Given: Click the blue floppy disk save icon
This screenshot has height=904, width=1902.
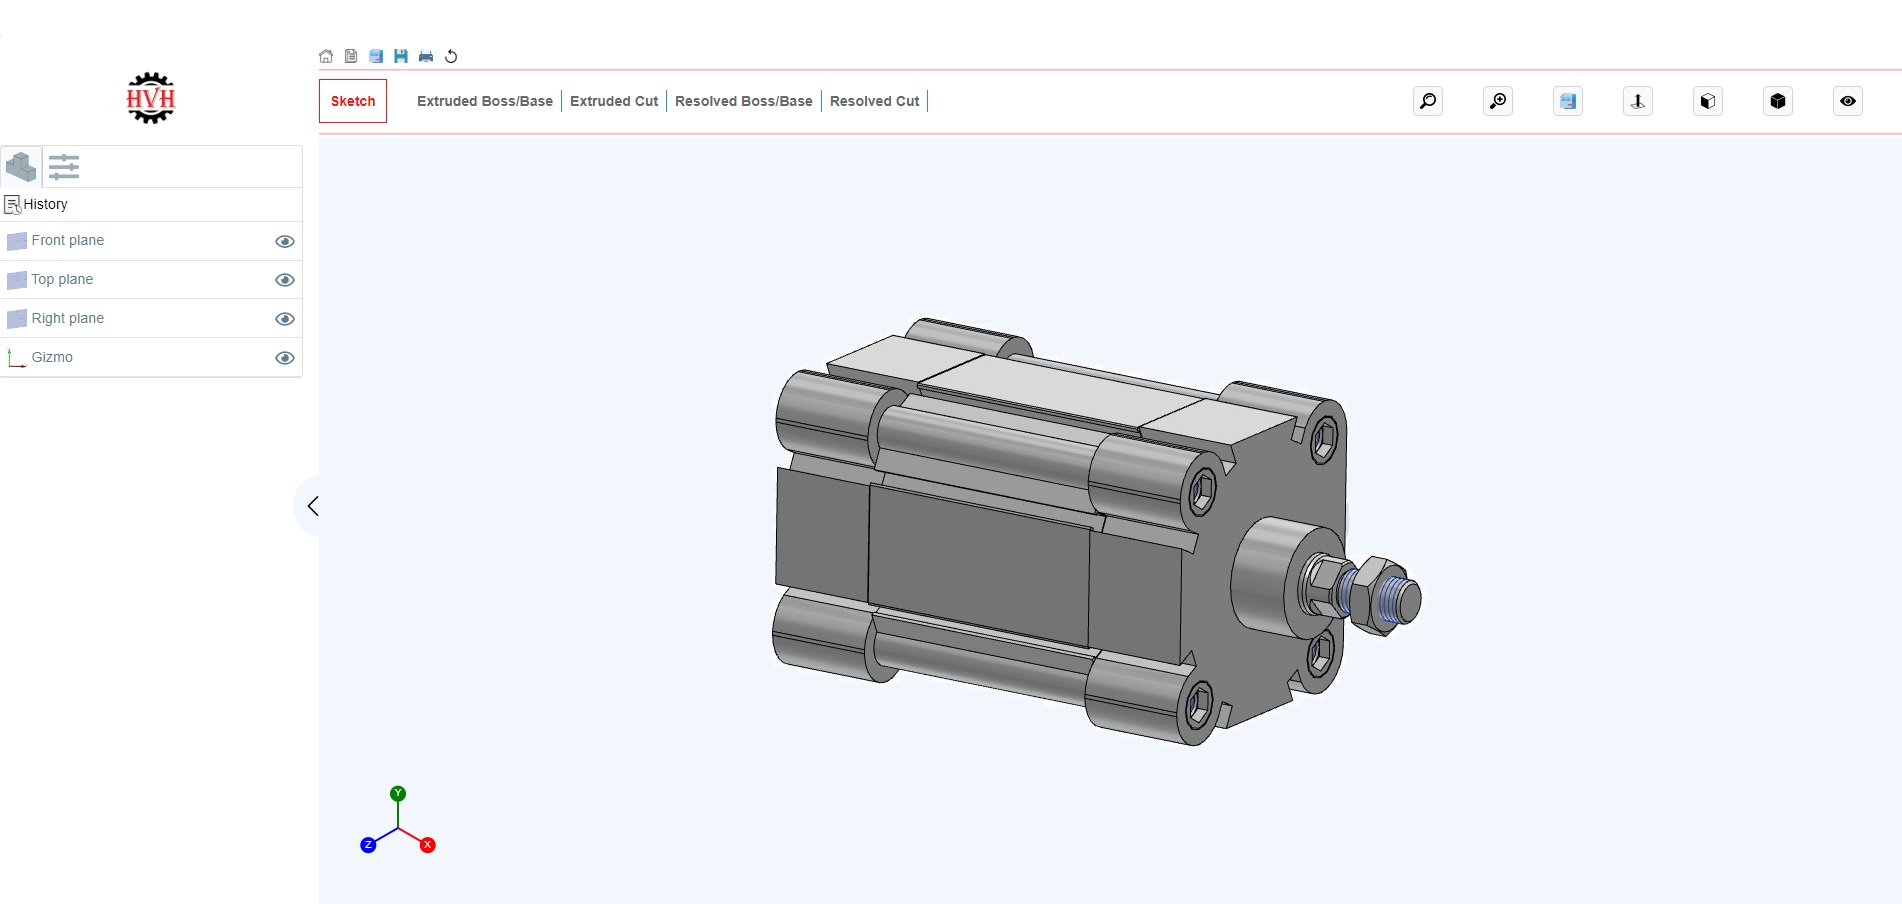Looking at the screenshot, I should coord(401,56).
